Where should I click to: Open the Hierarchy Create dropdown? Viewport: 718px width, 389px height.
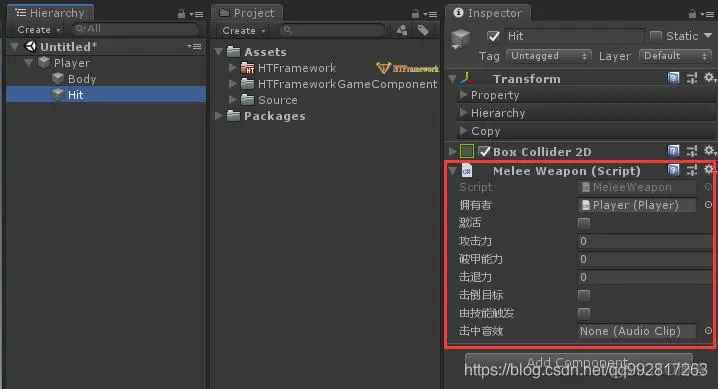click(38, 30)
